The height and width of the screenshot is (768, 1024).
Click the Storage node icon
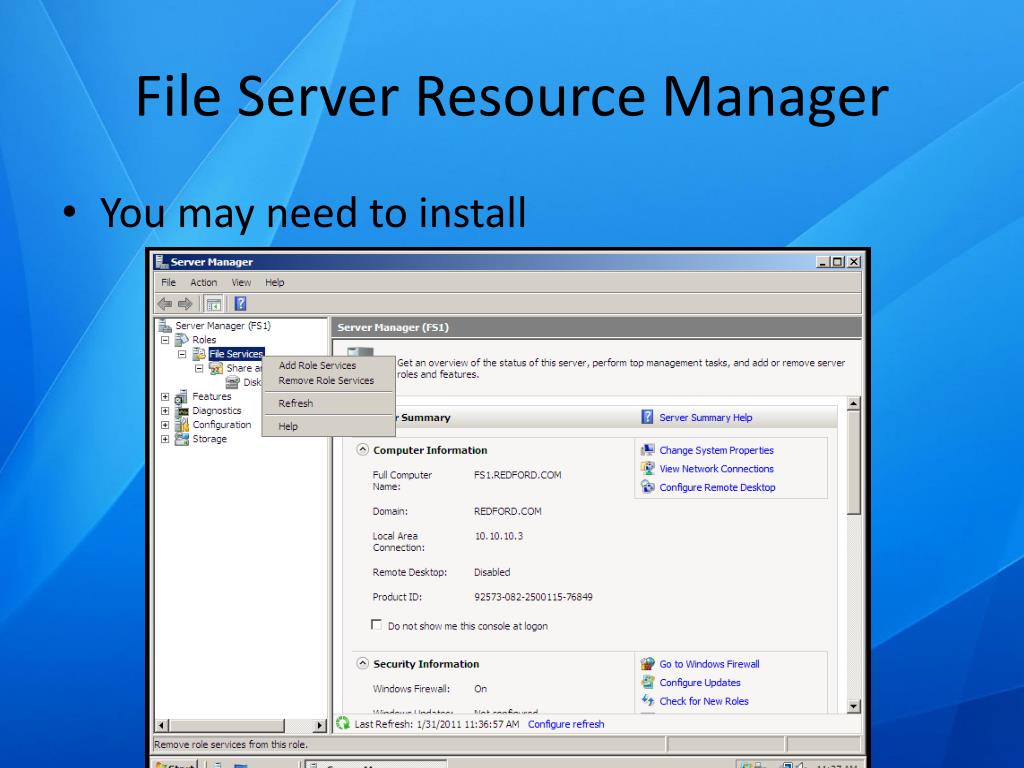(x=182, y=439)
